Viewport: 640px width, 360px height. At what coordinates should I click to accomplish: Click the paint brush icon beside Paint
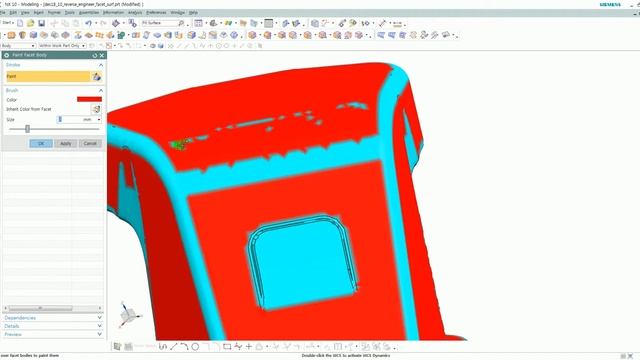(96, 76)
